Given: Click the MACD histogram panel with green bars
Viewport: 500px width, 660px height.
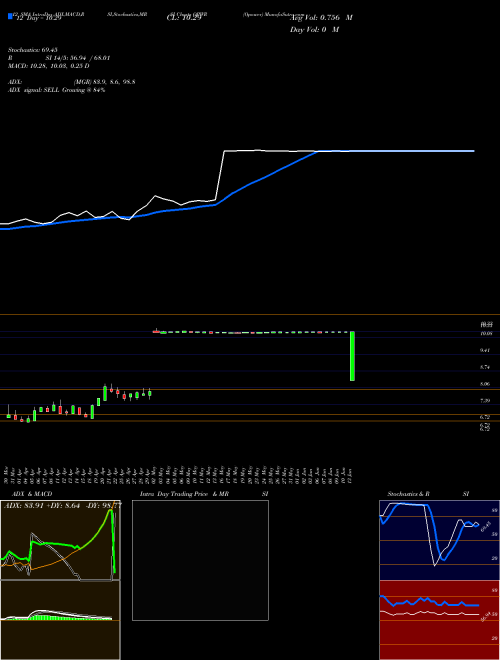Looking at the screenshot, I should pos(60,620).
